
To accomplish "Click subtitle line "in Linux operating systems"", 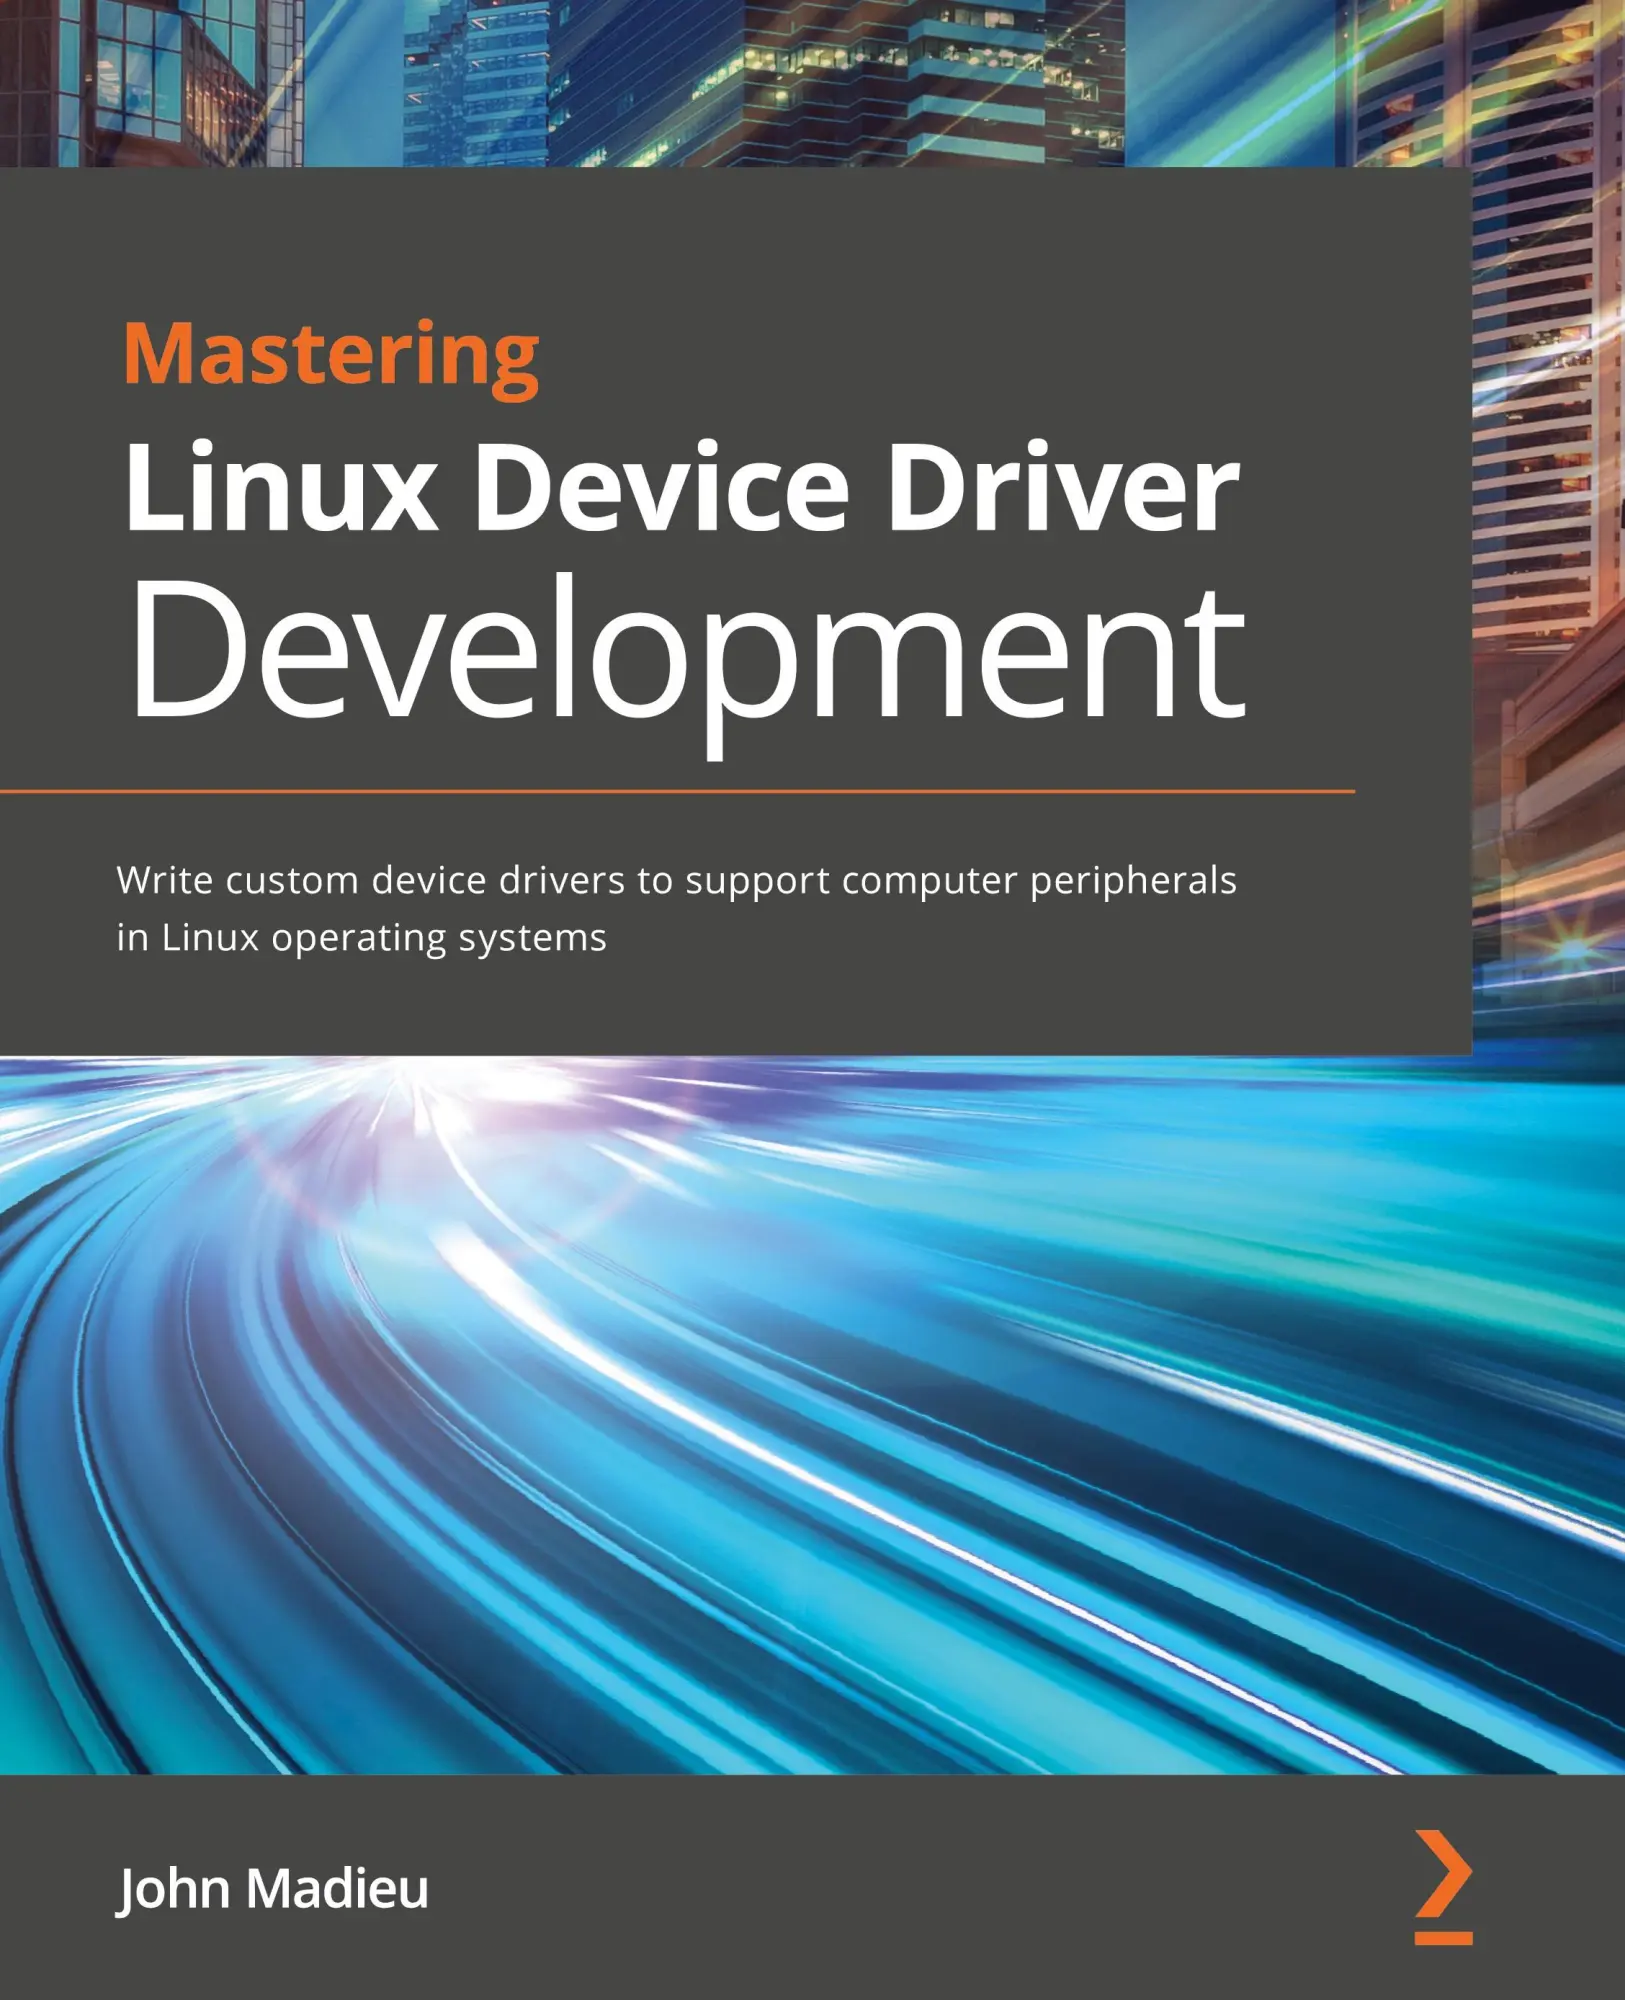I will tap(362, 939).
